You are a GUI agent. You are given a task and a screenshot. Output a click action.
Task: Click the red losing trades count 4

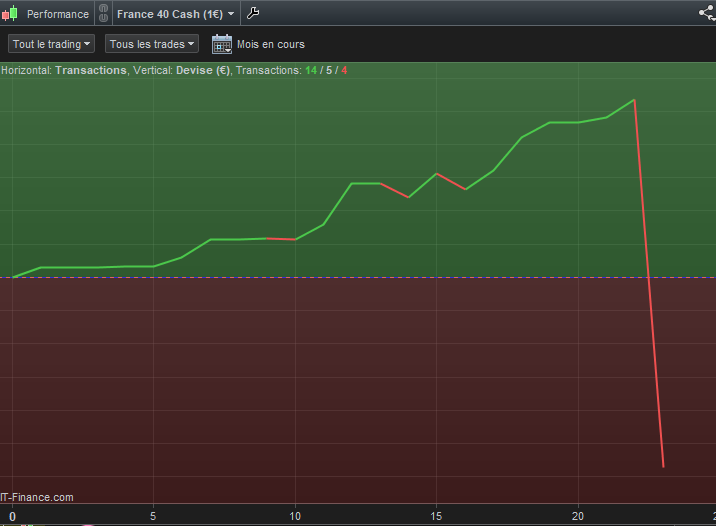click(344, 70)
